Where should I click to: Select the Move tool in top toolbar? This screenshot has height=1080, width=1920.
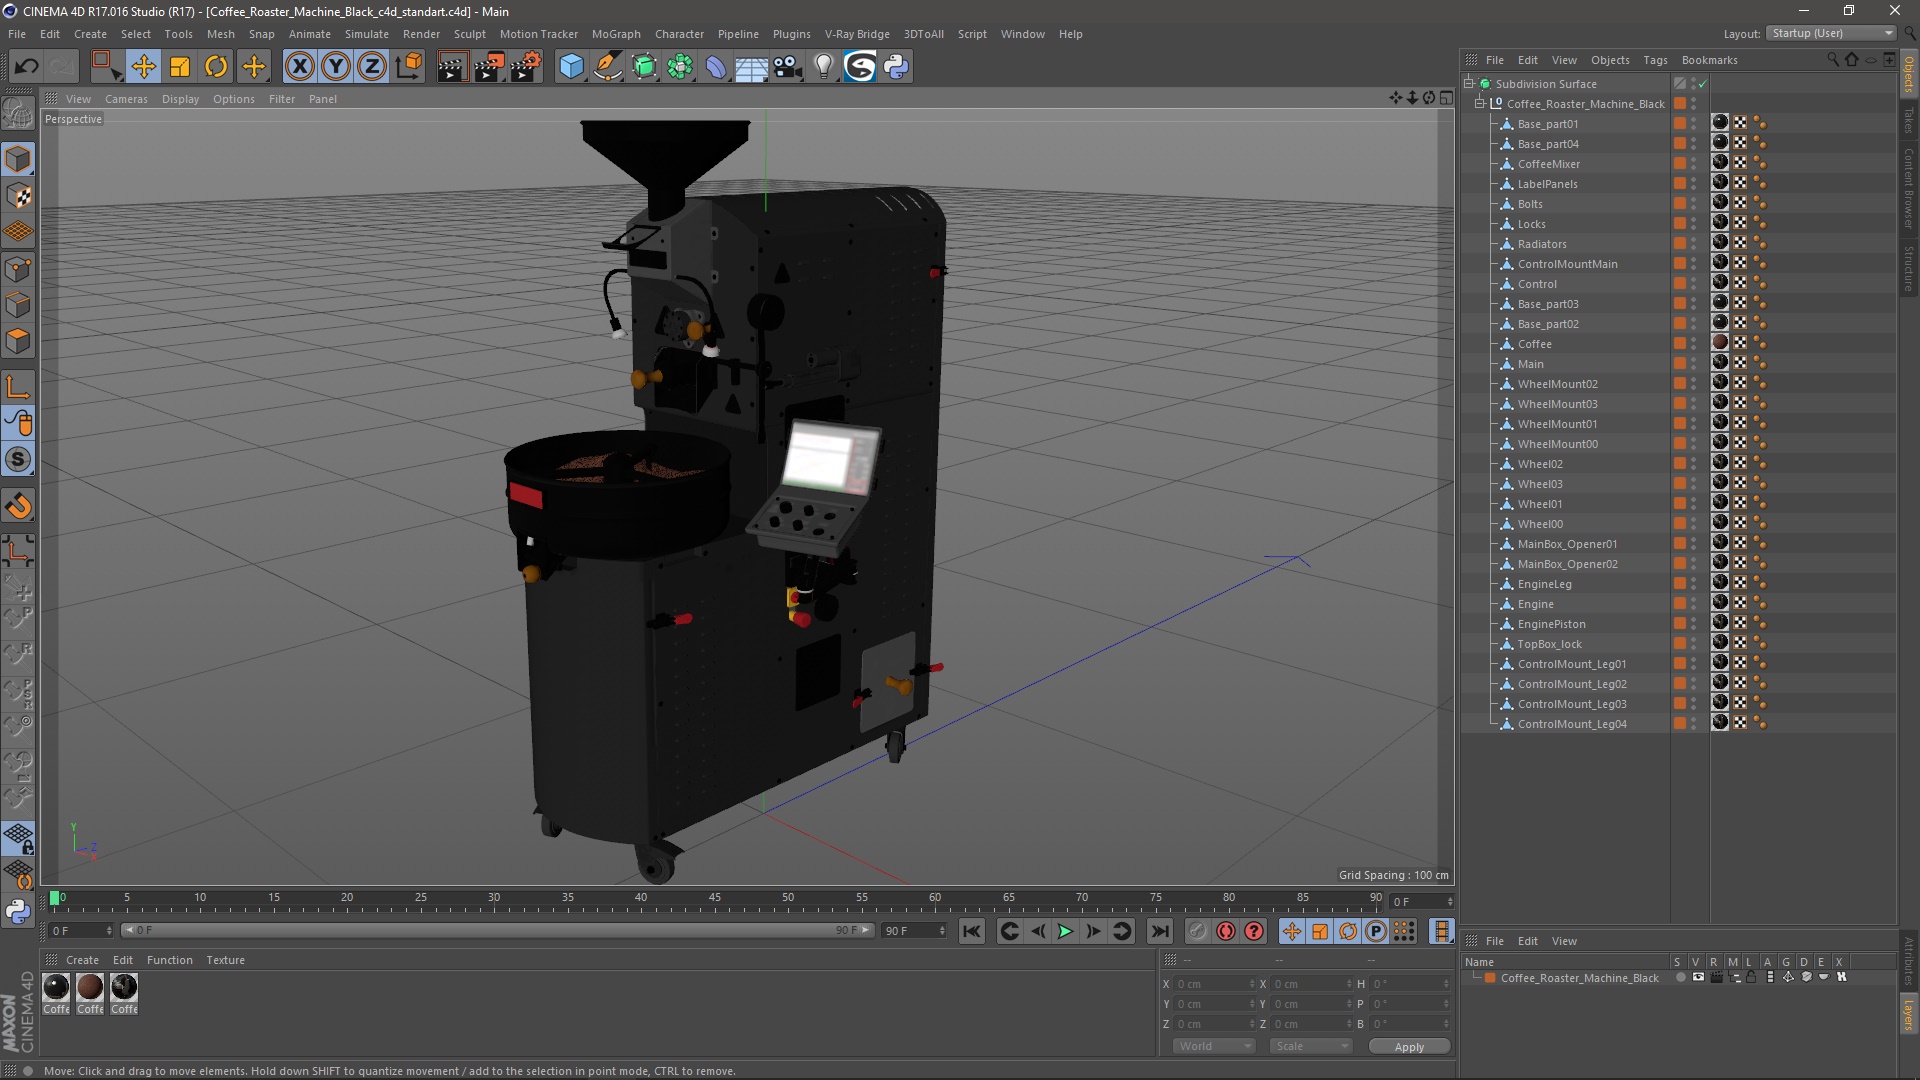[143, 67]
